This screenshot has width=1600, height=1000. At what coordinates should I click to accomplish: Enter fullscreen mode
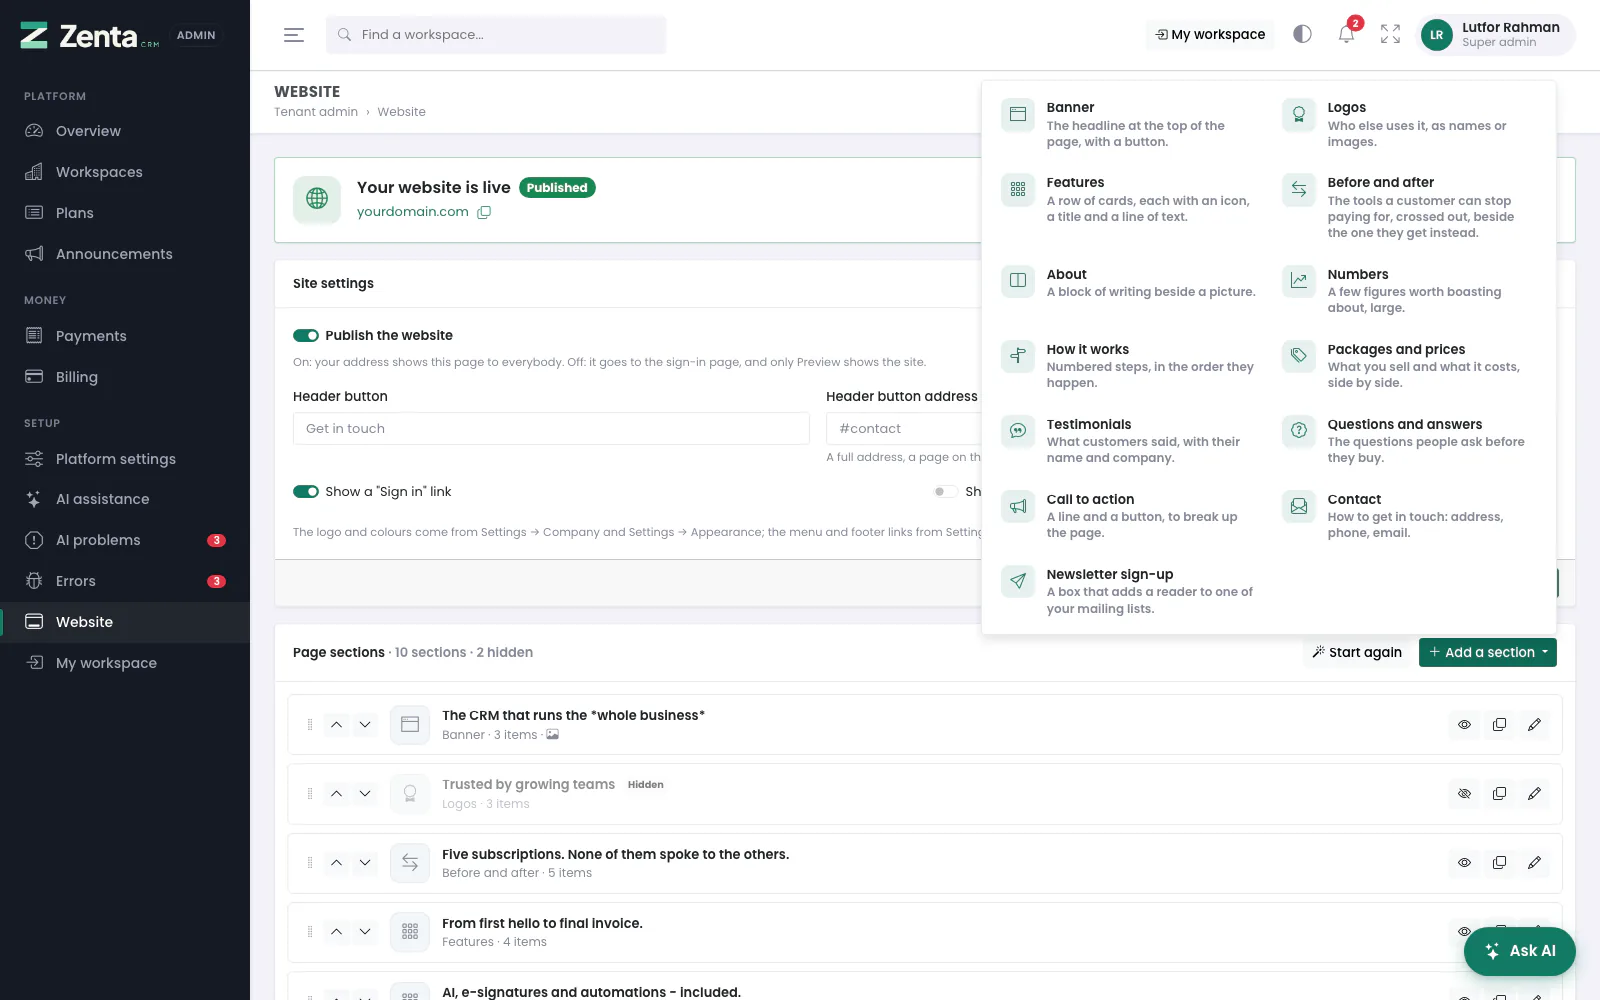coord(1390,34)
